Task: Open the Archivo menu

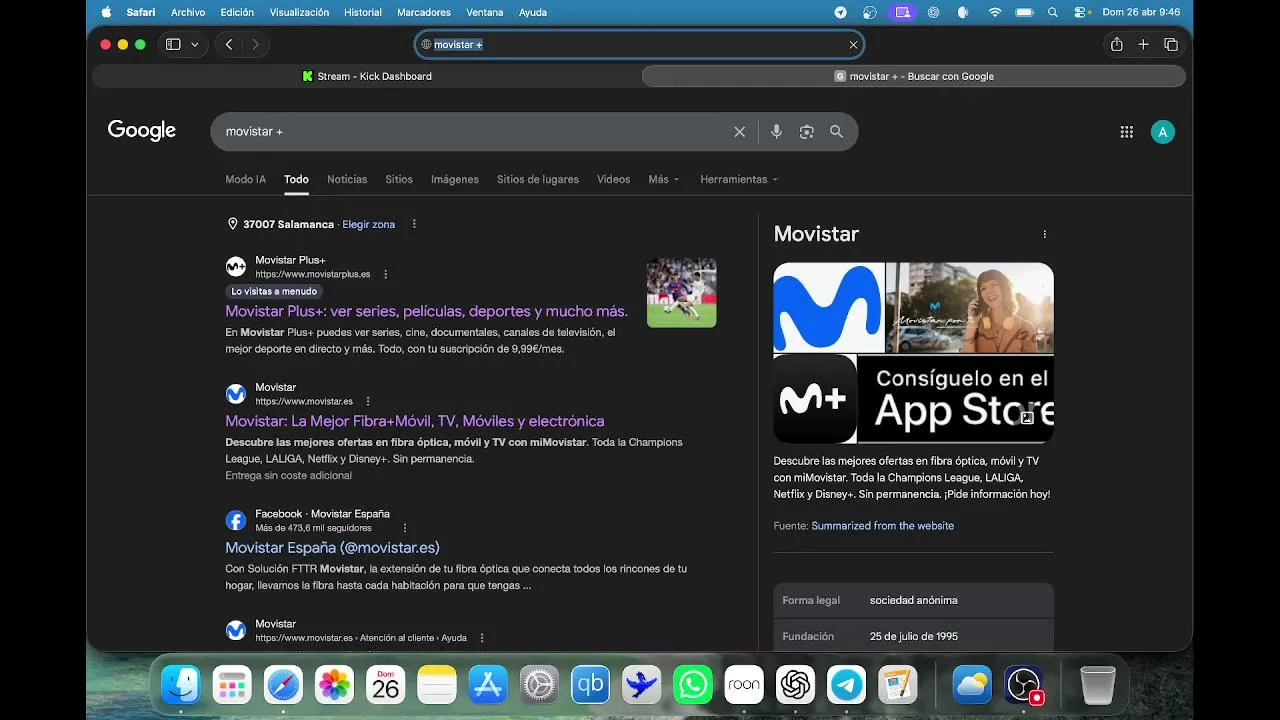Action: coord(188,12)
